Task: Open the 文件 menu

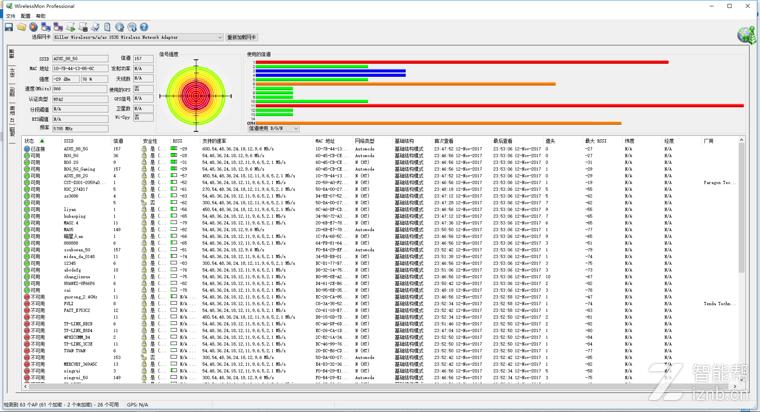Action: [x=10, y=17]
